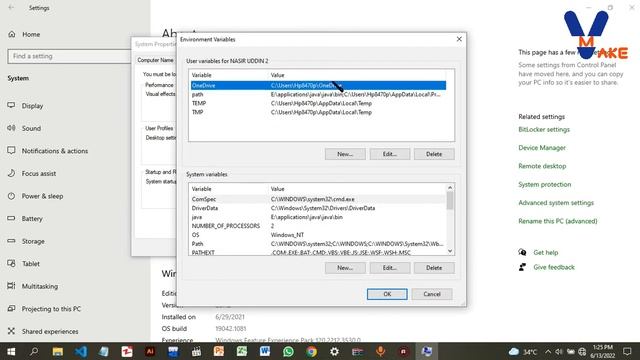Select the java system variable row
The width and height of the screenshot is (640, 360).
click(x=318, y=217)
